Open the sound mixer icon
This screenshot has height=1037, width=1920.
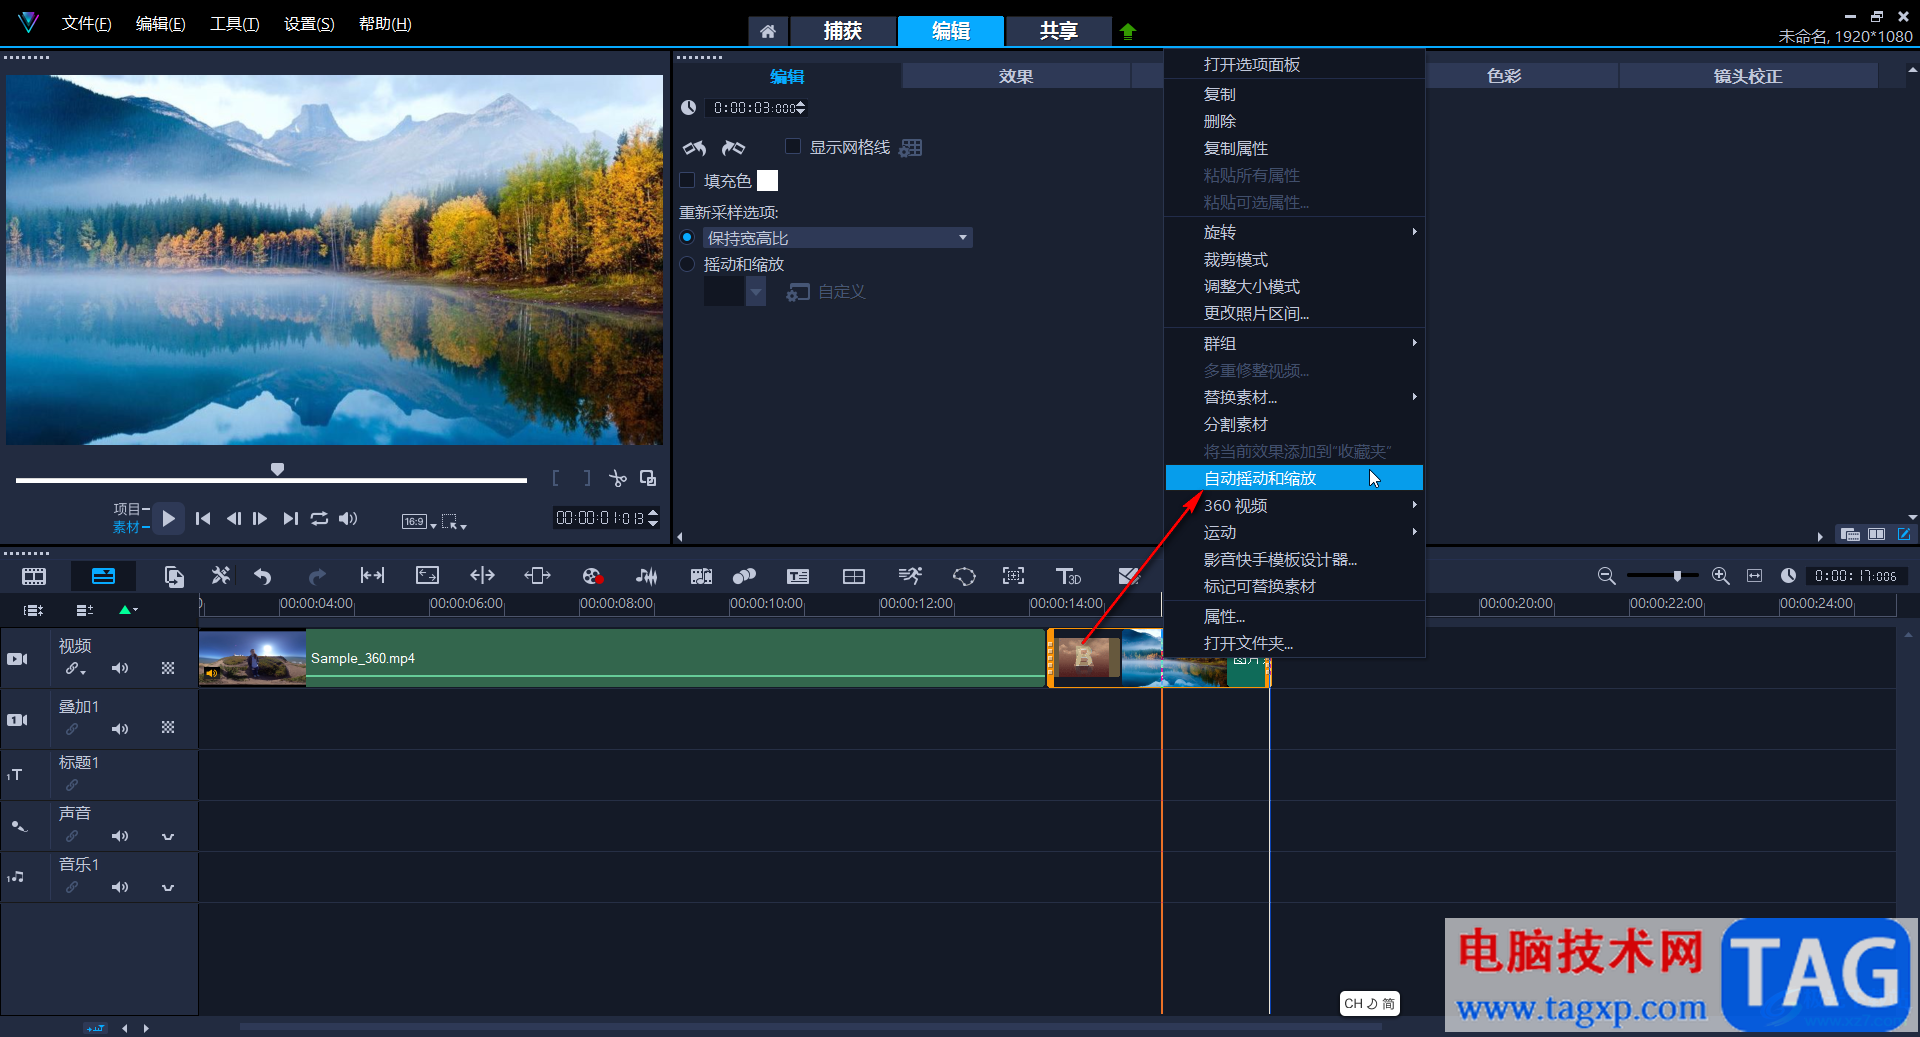coord(647,576)
